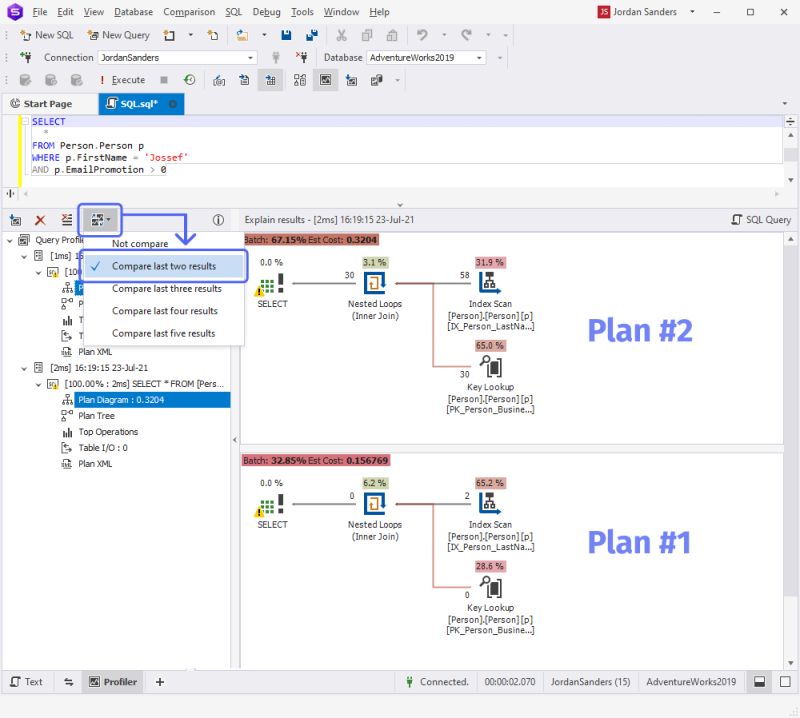This screenshot has width=800, height=718.
Task: Open the Tools menu
Action: pos(302,12)
